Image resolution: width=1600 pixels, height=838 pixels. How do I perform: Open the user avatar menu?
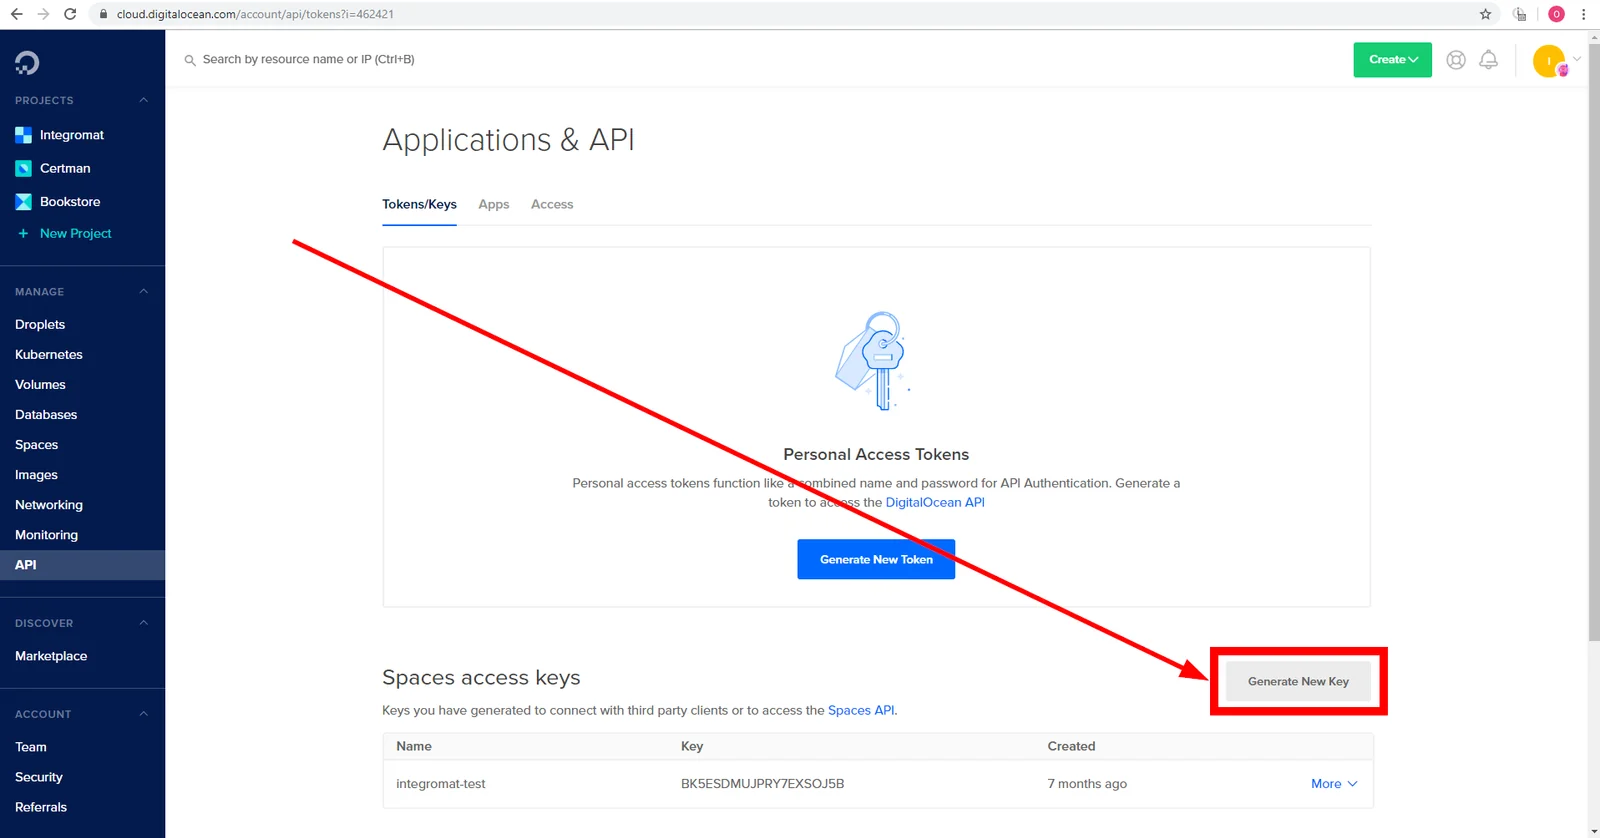click(x=1549, y=61)
